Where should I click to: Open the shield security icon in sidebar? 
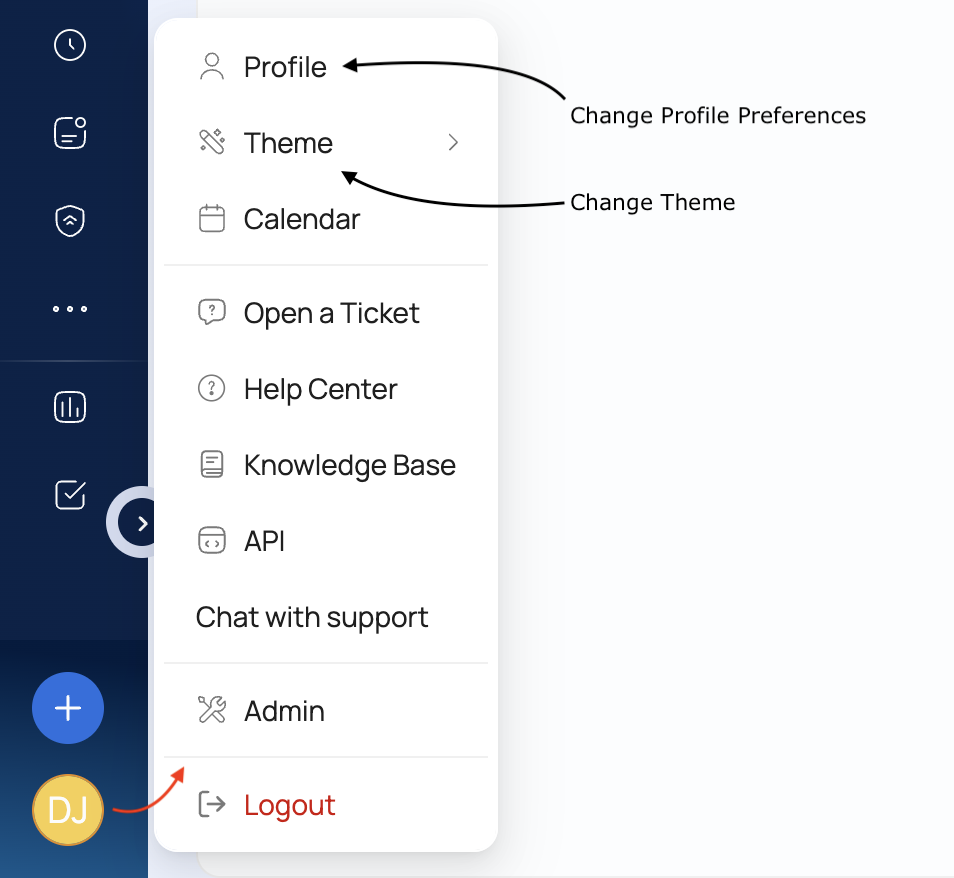tap(70, 221)
